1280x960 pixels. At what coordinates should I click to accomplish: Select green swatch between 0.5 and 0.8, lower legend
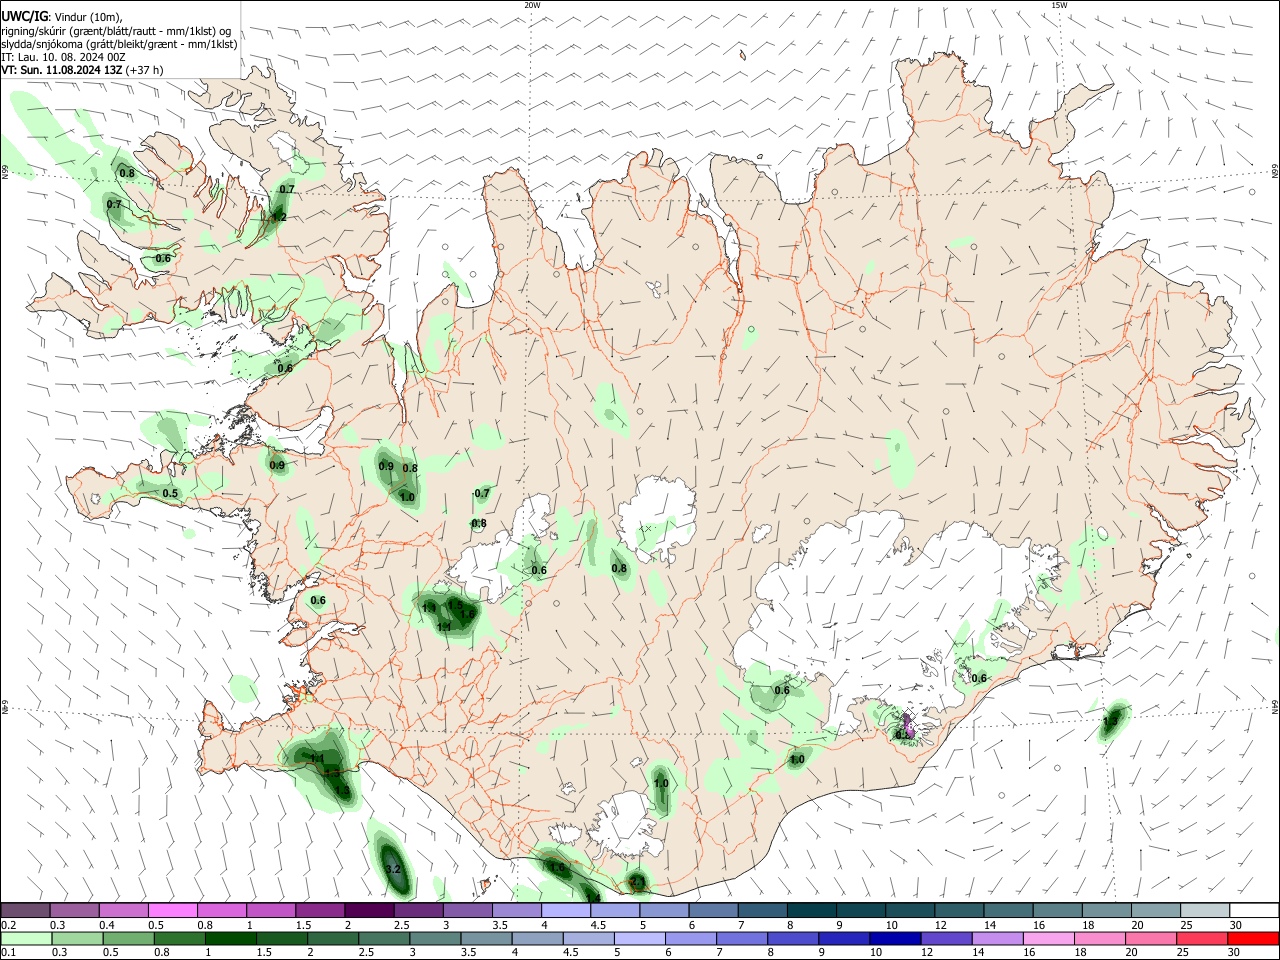click(x=128, y=938)
